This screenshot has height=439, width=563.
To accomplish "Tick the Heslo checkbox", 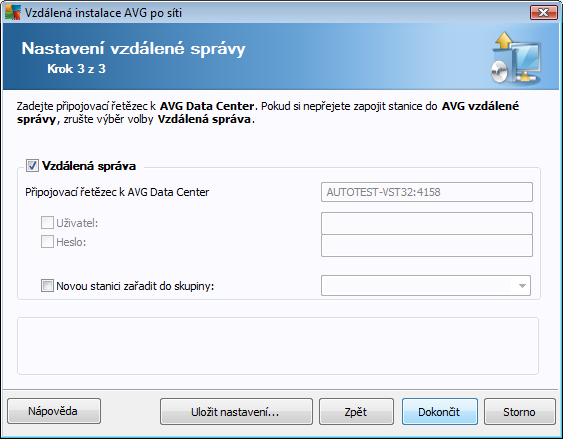I will 47,242.
